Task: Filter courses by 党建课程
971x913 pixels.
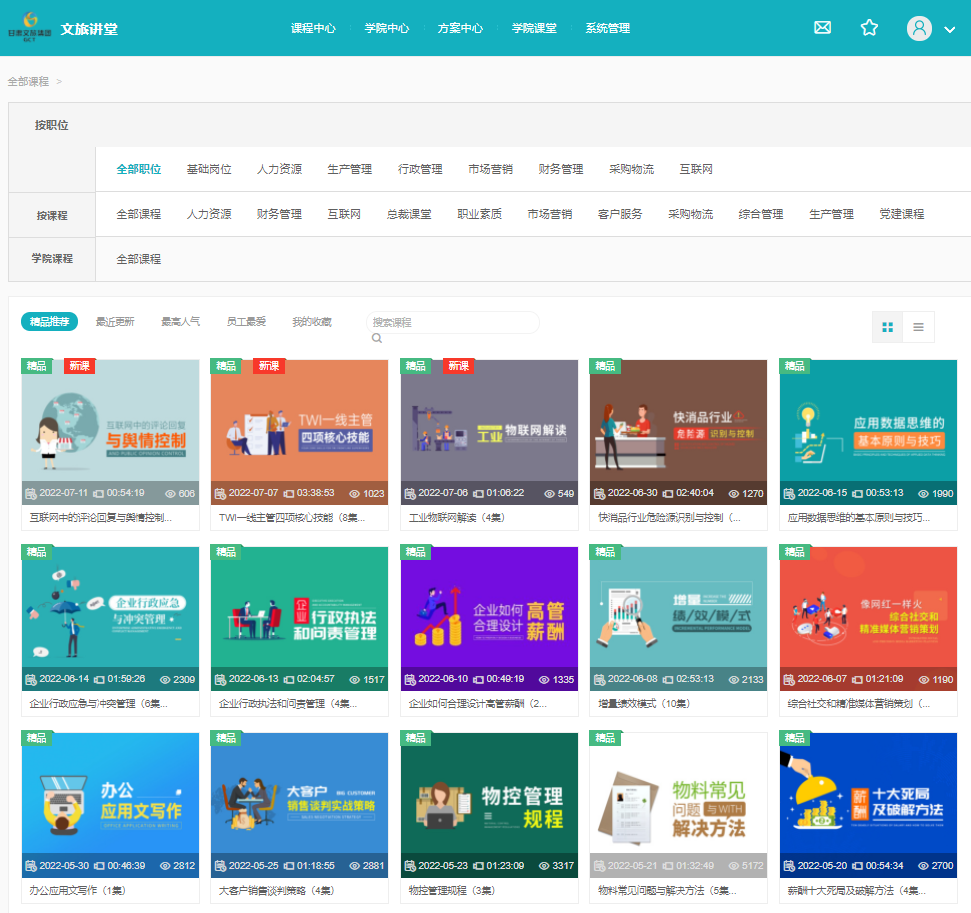Action: click(901, 214)
